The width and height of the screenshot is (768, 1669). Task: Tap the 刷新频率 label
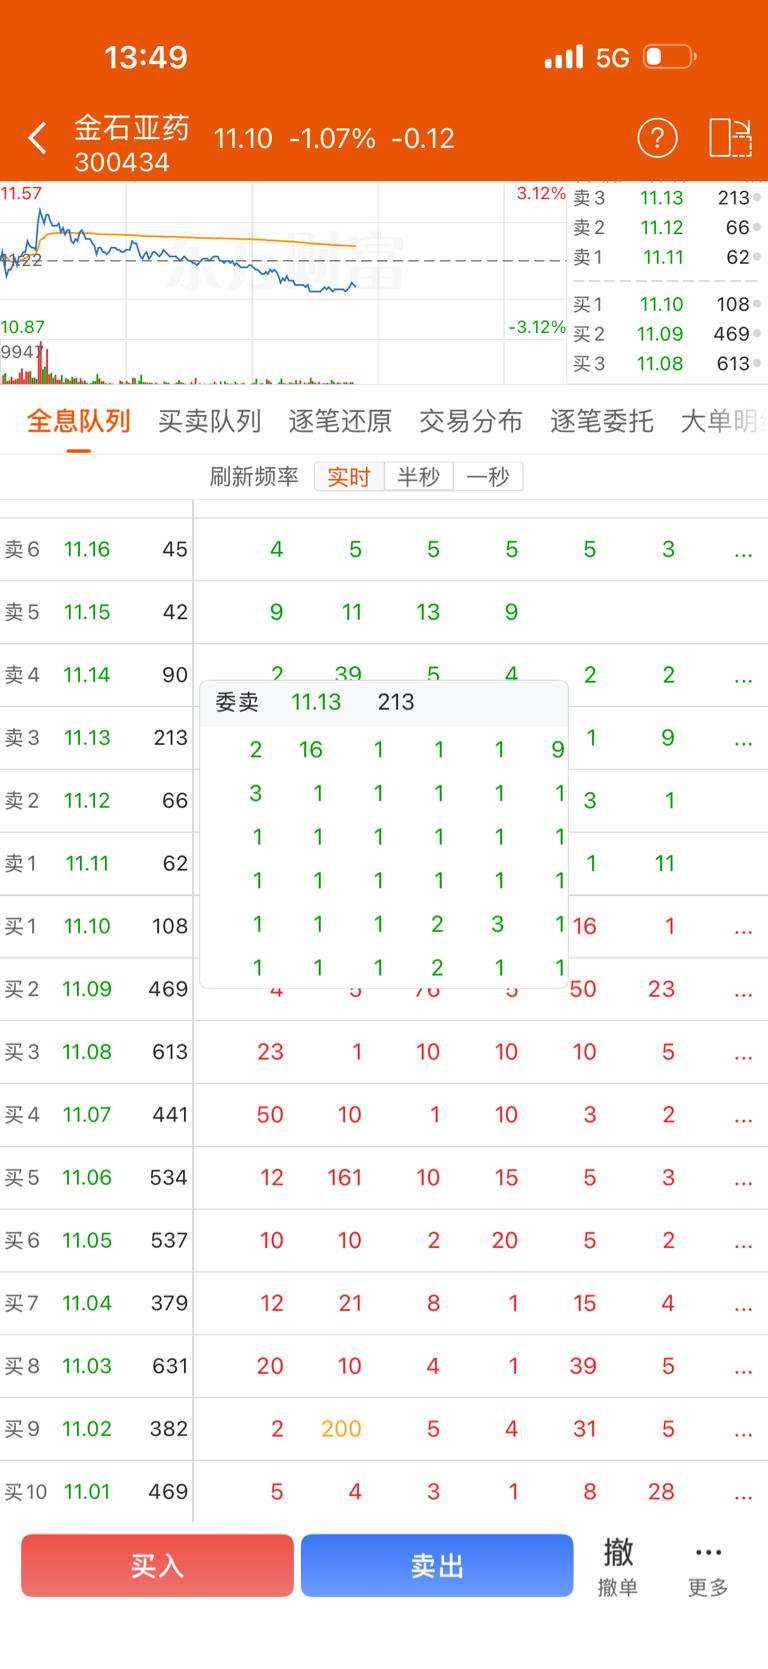click(x=254, y=477)
